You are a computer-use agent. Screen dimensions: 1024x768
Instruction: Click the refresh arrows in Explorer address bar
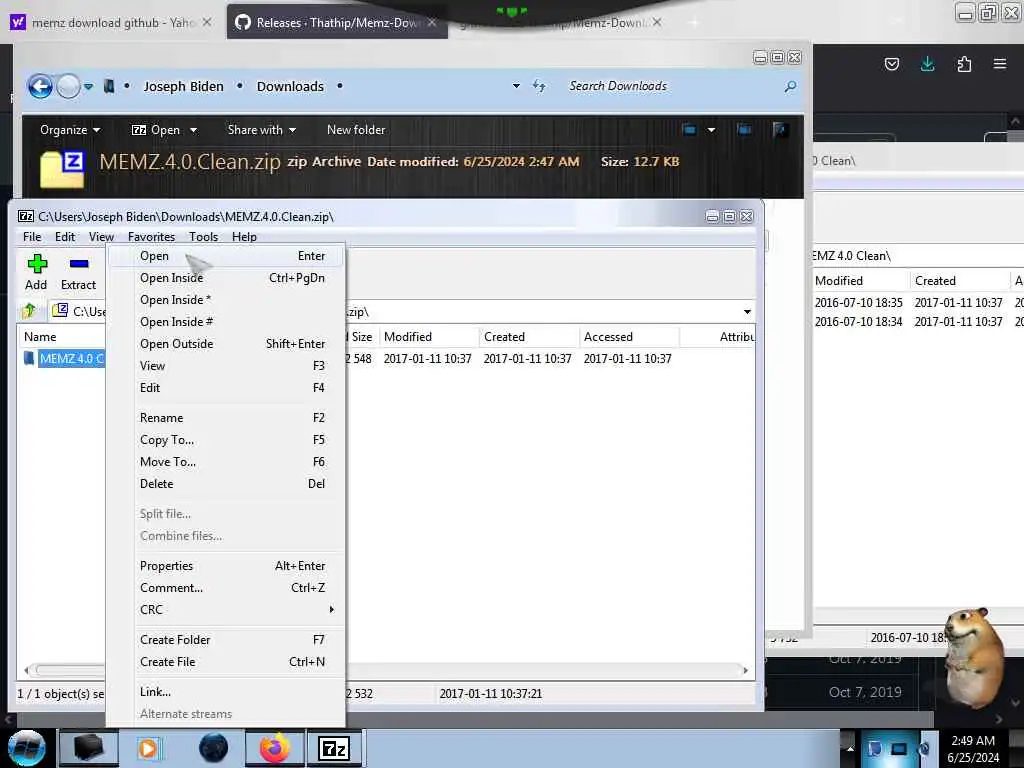(539, 86)
